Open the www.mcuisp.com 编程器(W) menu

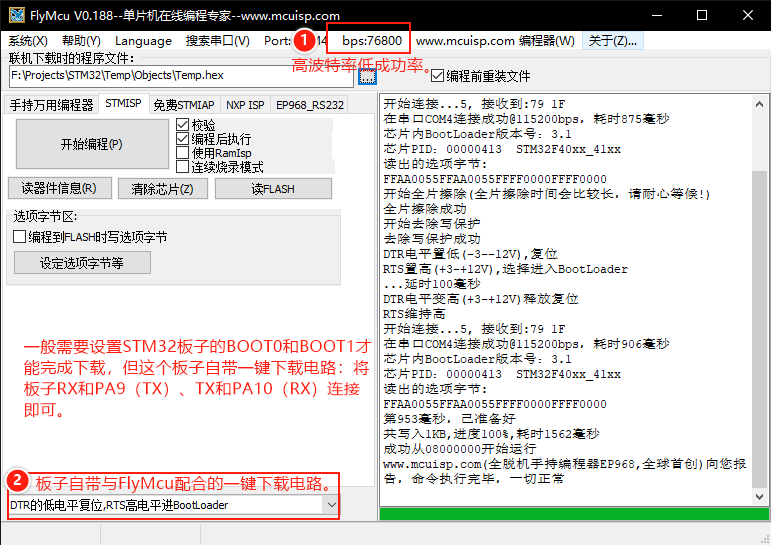click(495, 41)
